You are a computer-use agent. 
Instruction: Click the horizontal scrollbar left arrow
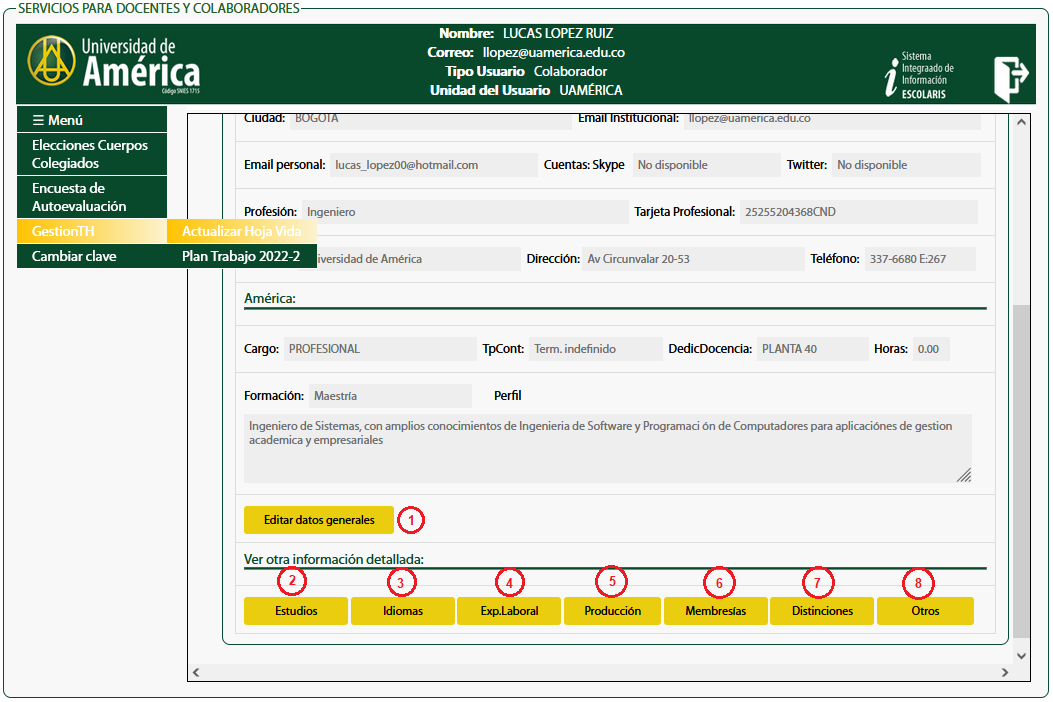pyautogui.click(x=196, y=672)
